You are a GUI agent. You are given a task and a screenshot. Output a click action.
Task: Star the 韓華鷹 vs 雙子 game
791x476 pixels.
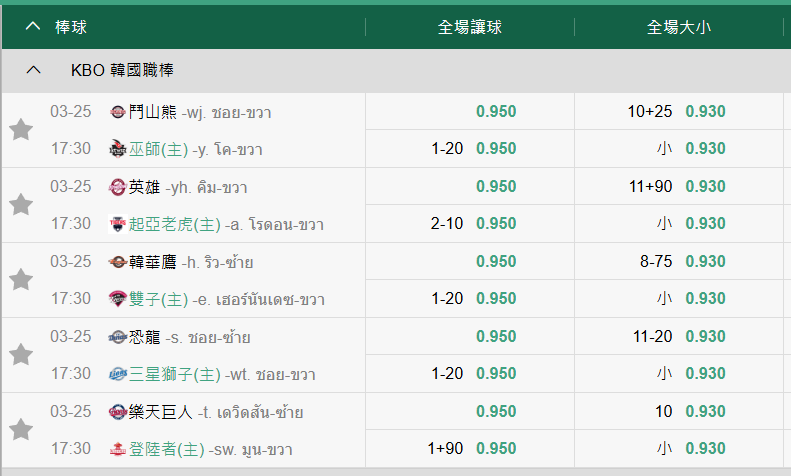(21, 279)
